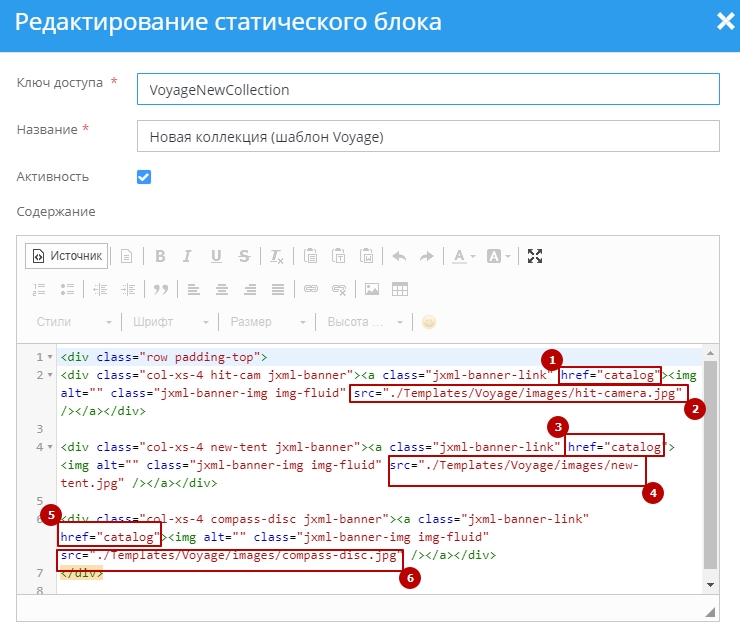Click the insert table icon
The image size is (740, 627).
(x=399, y=289)
